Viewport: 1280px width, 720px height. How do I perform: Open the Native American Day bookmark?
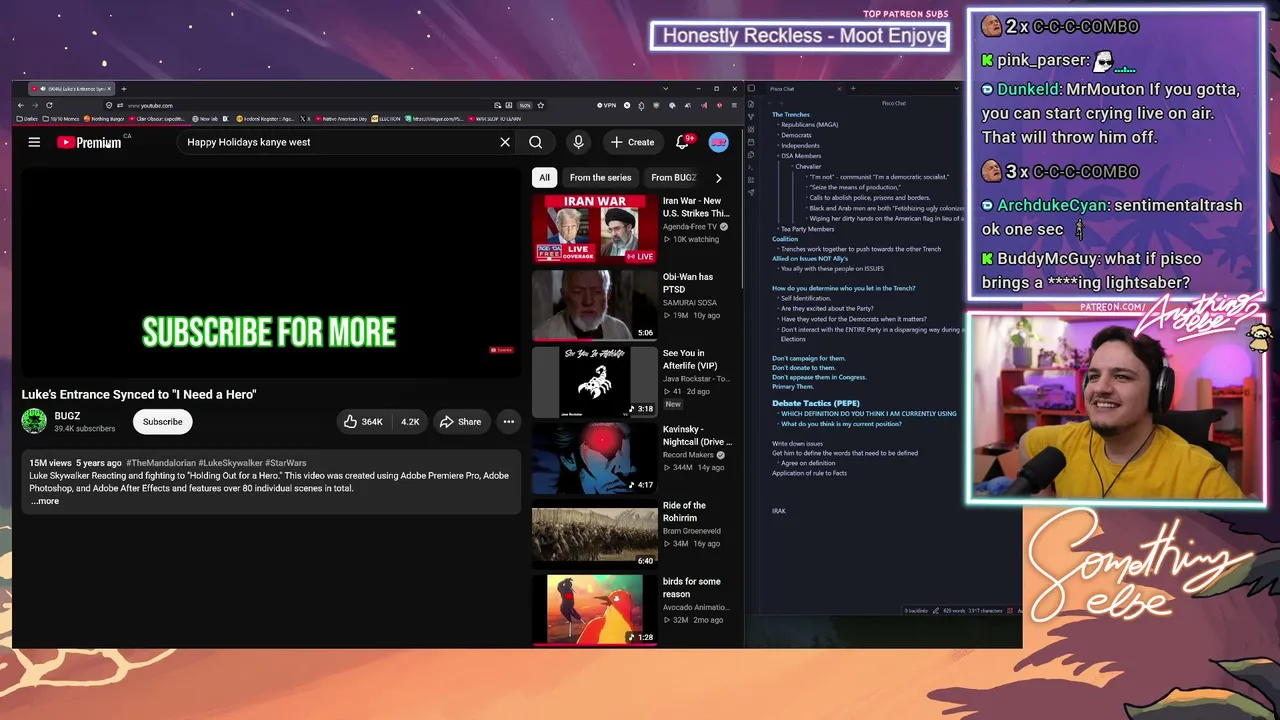click(x=341, y=119)
